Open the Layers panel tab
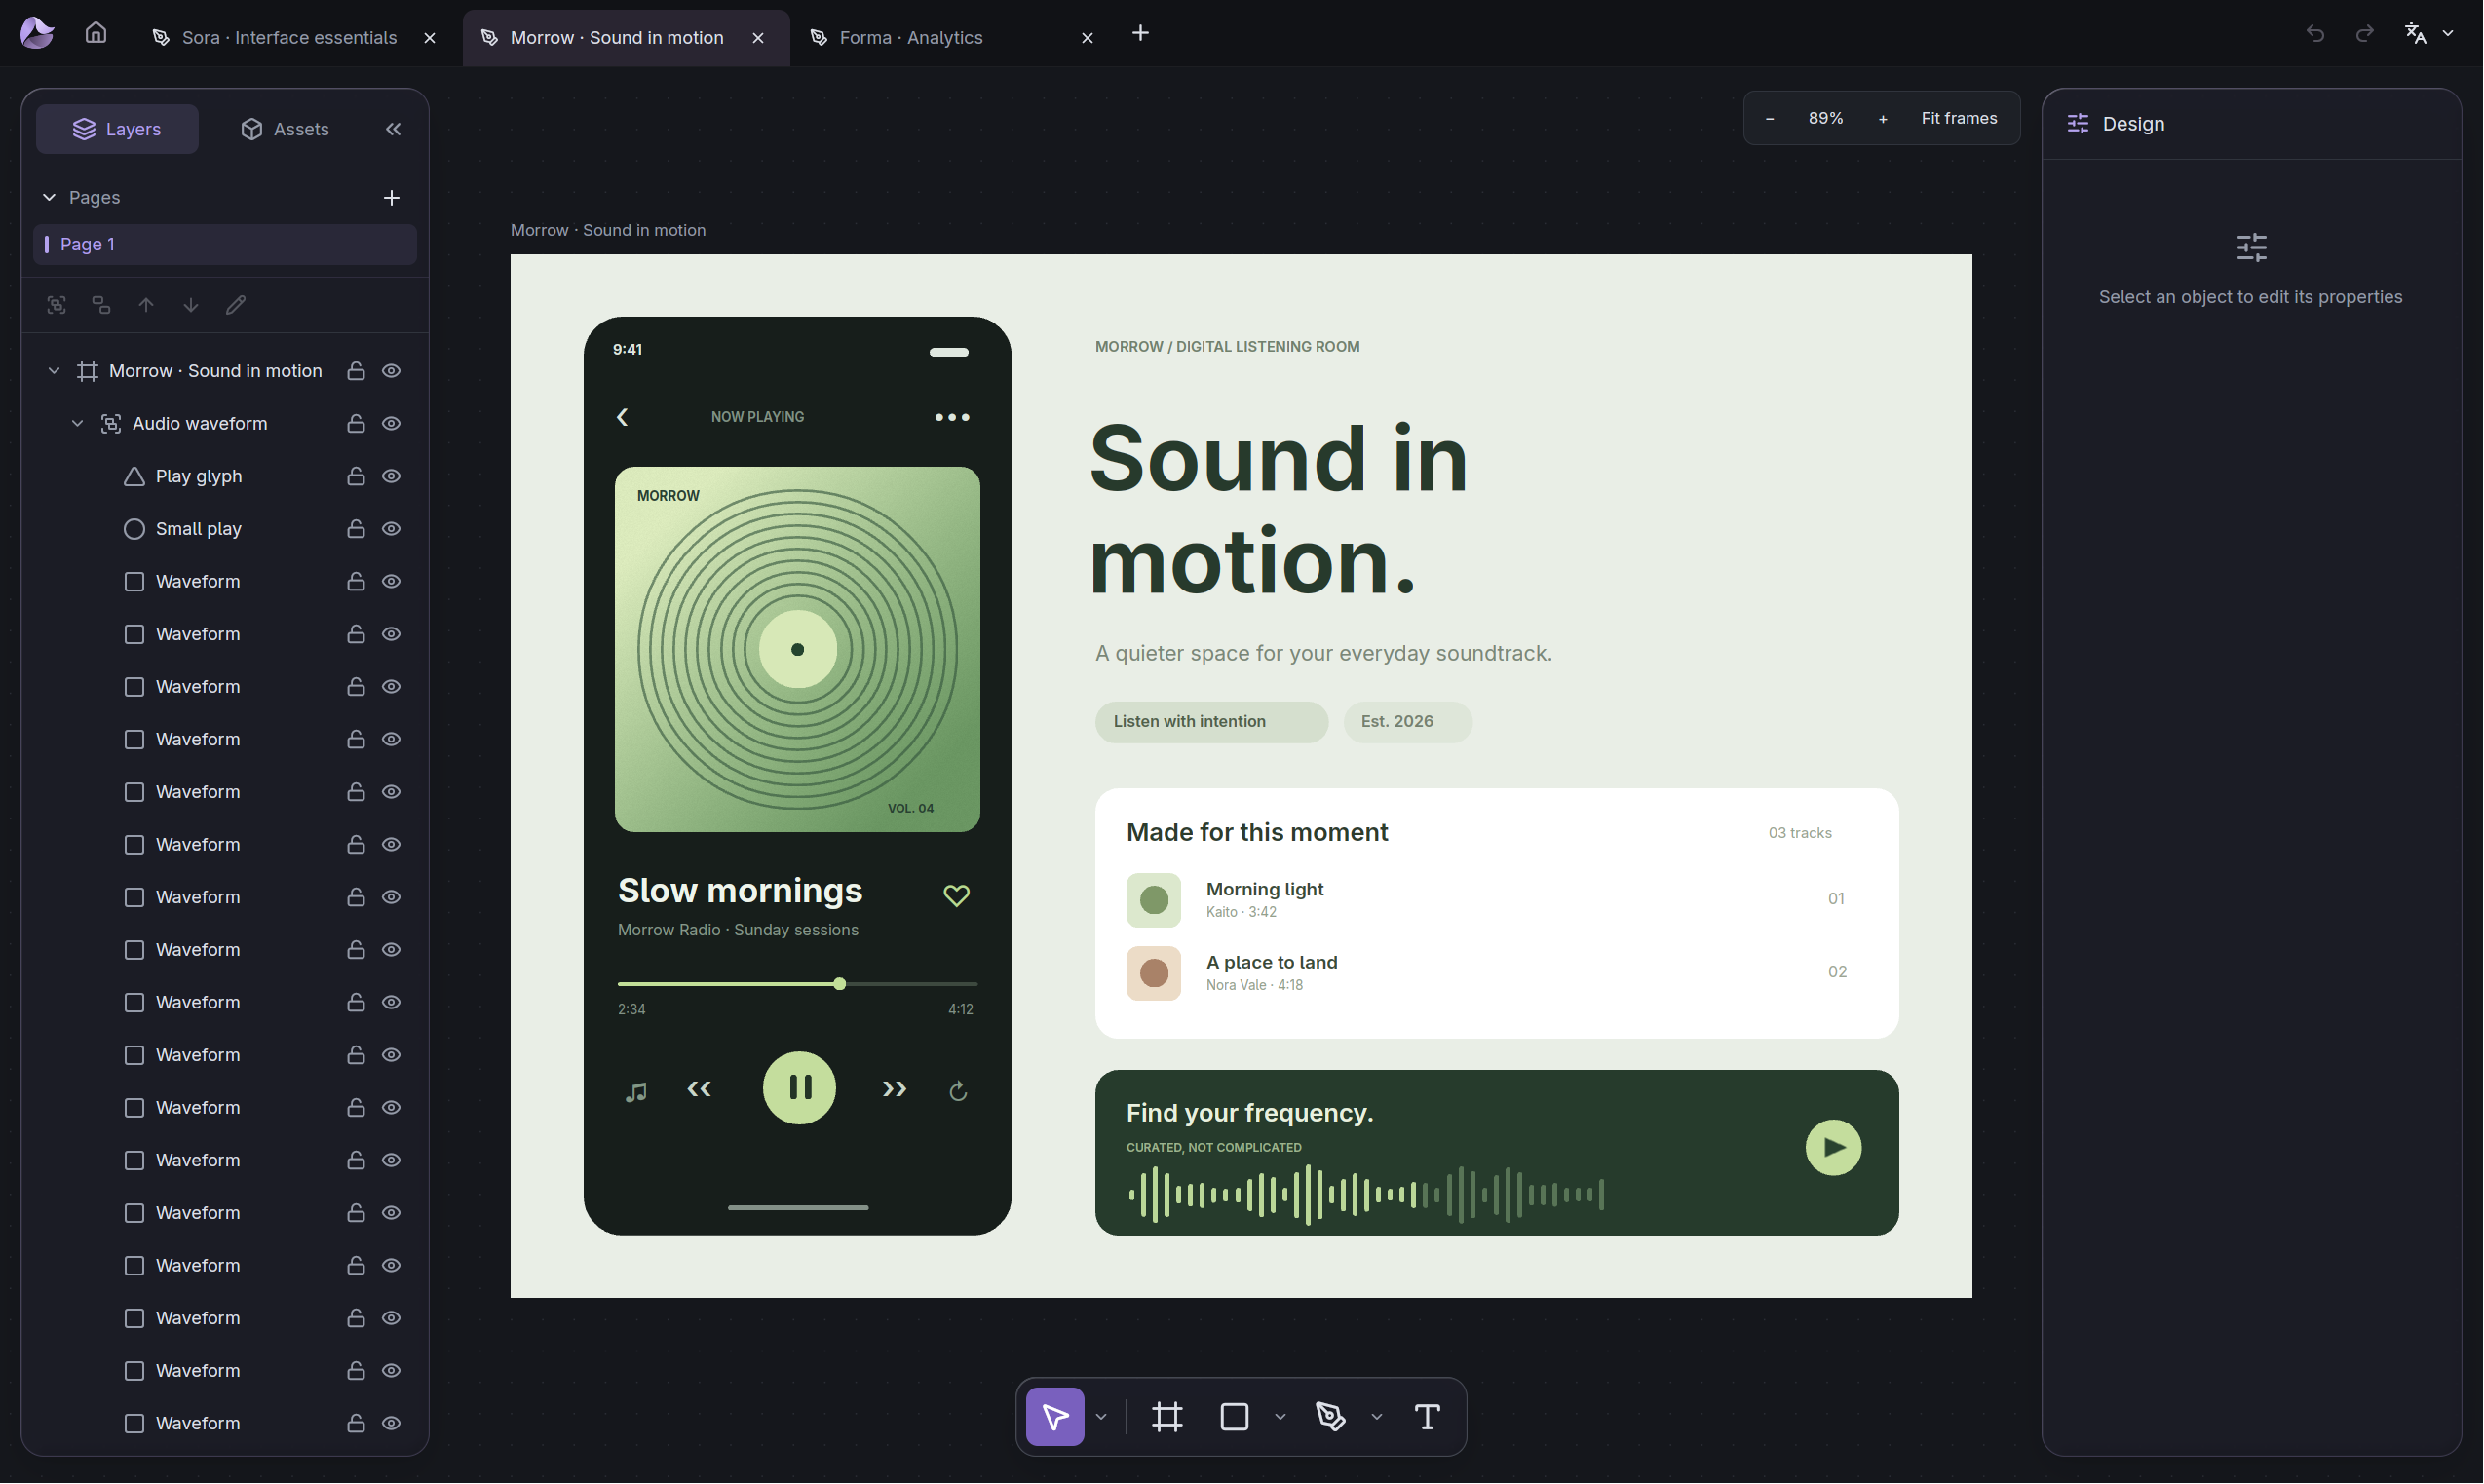Viewport: 2484px width, 1484px height. (x=117, y=129)
